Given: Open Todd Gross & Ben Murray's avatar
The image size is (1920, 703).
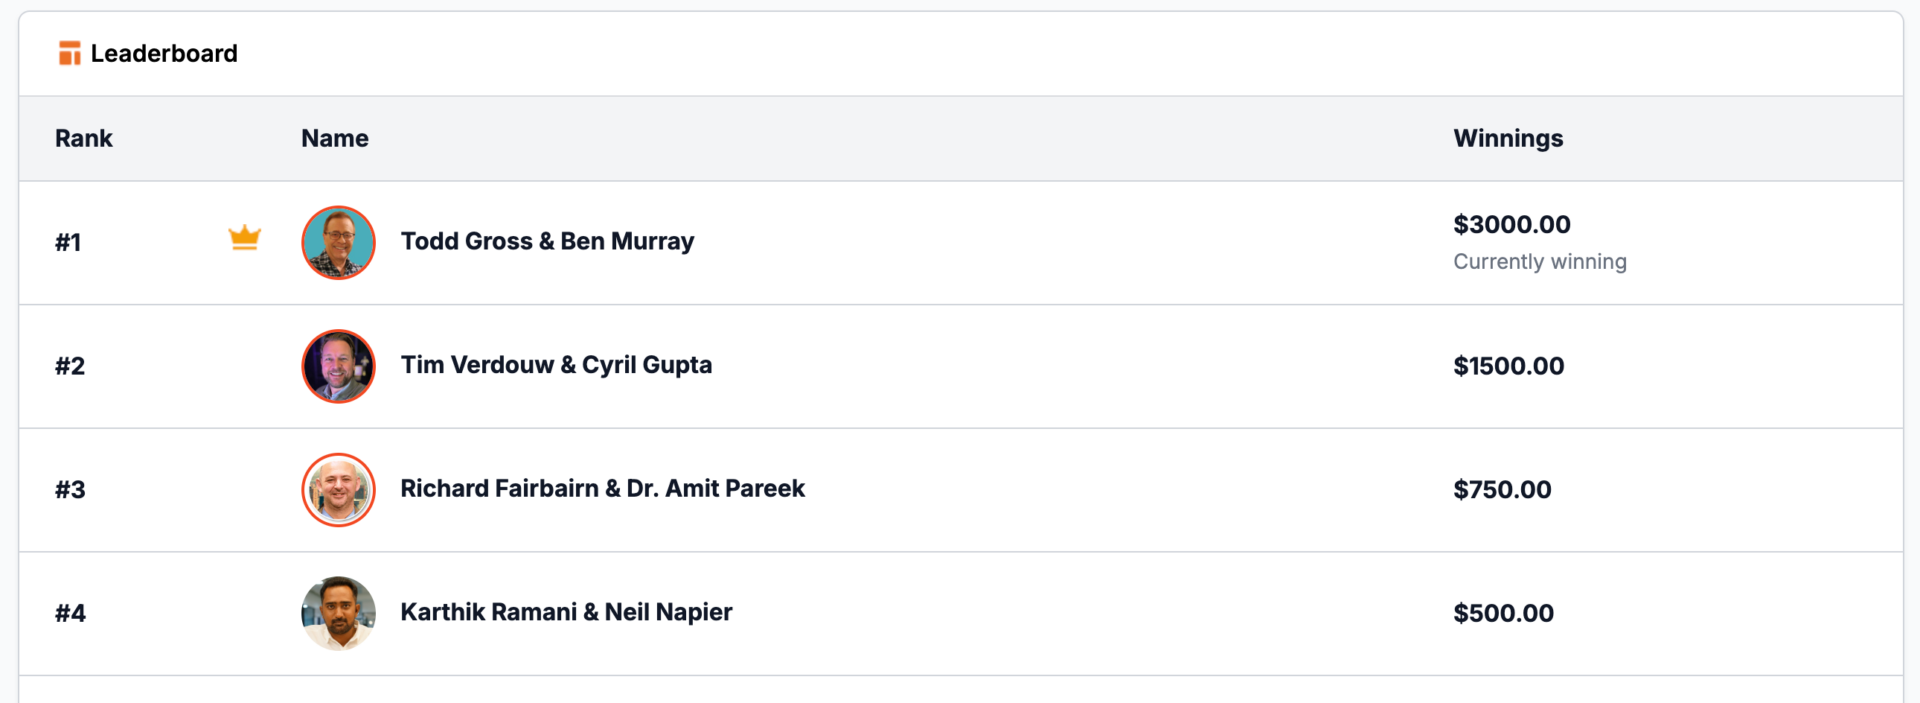Looking at the screenshot, I should click(338, 242).
